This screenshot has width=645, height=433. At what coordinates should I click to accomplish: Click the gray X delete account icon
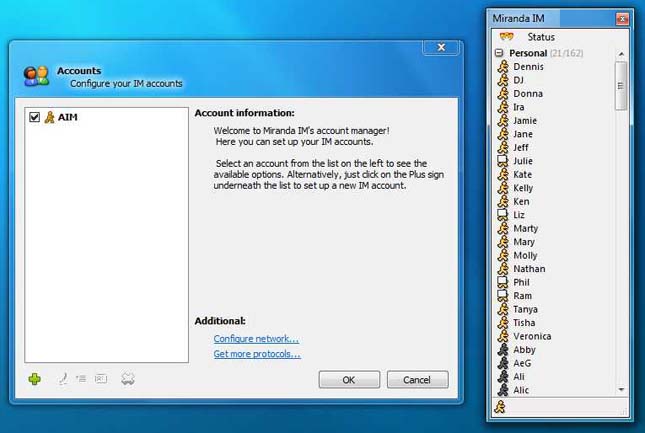128,379
